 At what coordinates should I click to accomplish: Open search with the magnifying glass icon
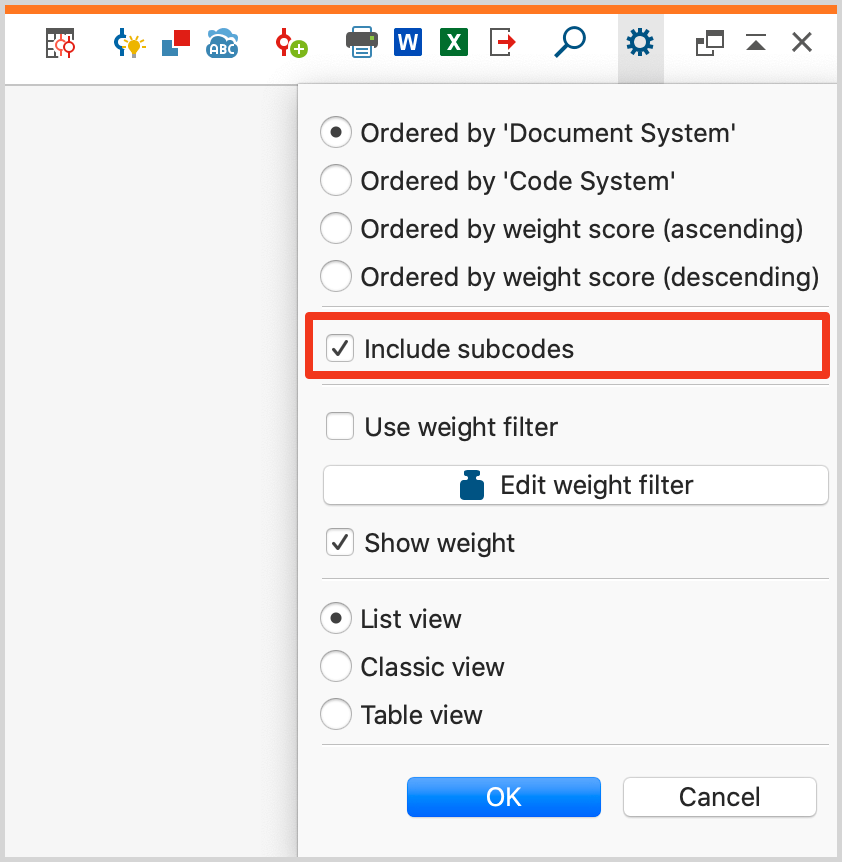coord(569,42)
